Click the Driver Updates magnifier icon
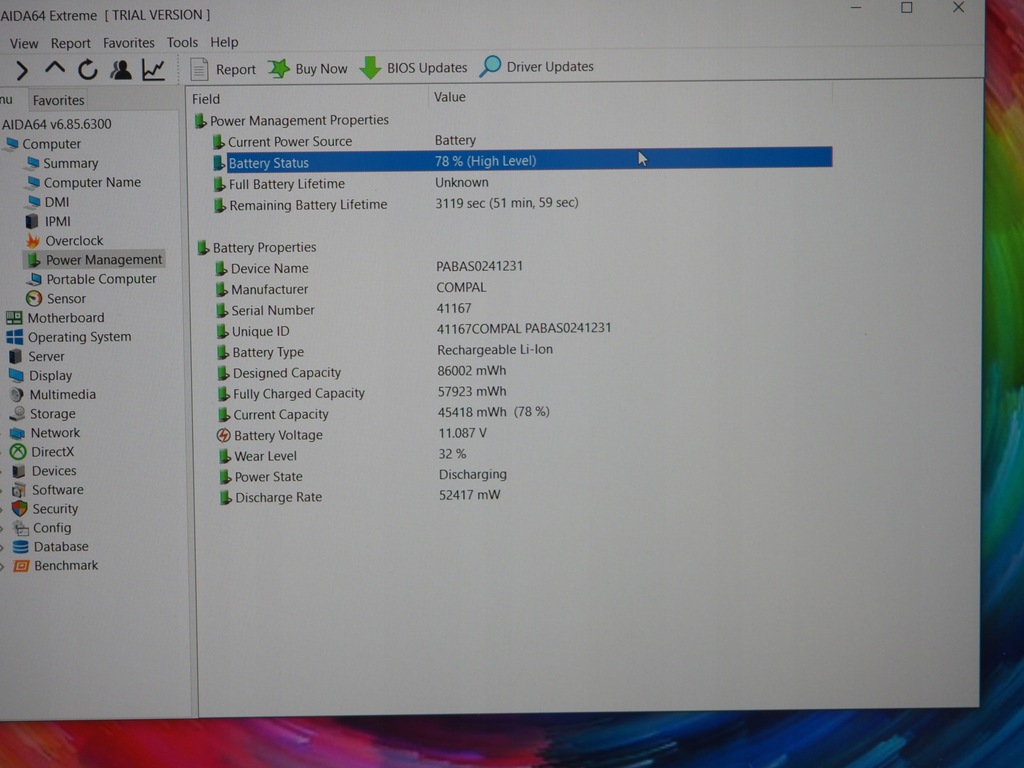1024x768 pixels. 490,66
